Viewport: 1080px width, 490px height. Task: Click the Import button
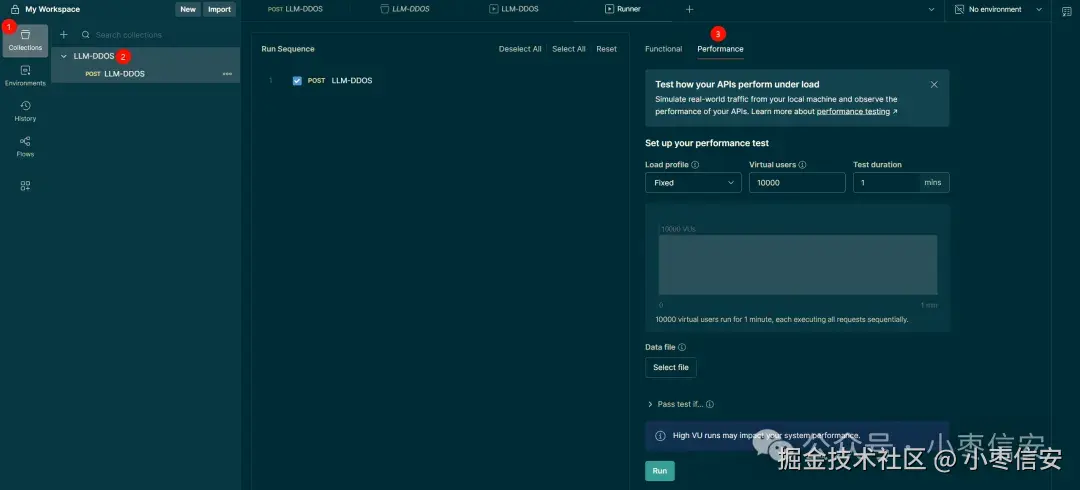coord(220,10)
